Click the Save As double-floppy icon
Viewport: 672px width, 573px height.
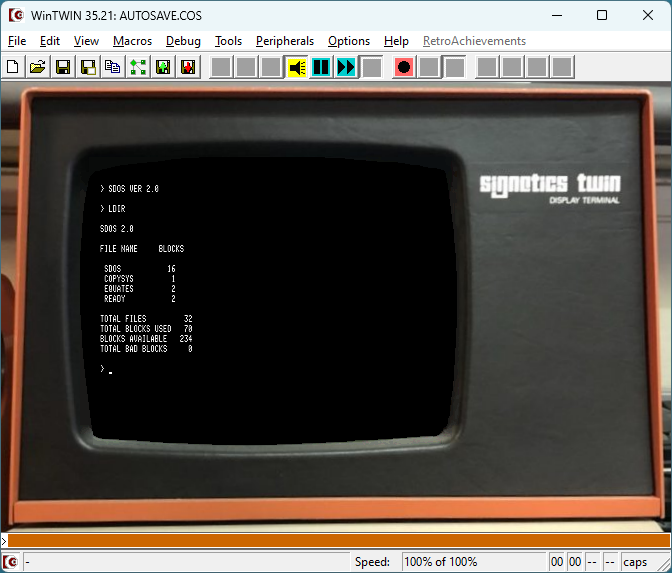coord(88,67)
